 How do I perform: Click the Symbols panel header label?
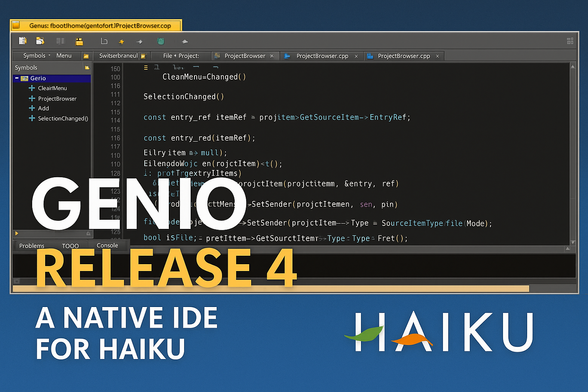pyautogui.click(x=26, y=68)
